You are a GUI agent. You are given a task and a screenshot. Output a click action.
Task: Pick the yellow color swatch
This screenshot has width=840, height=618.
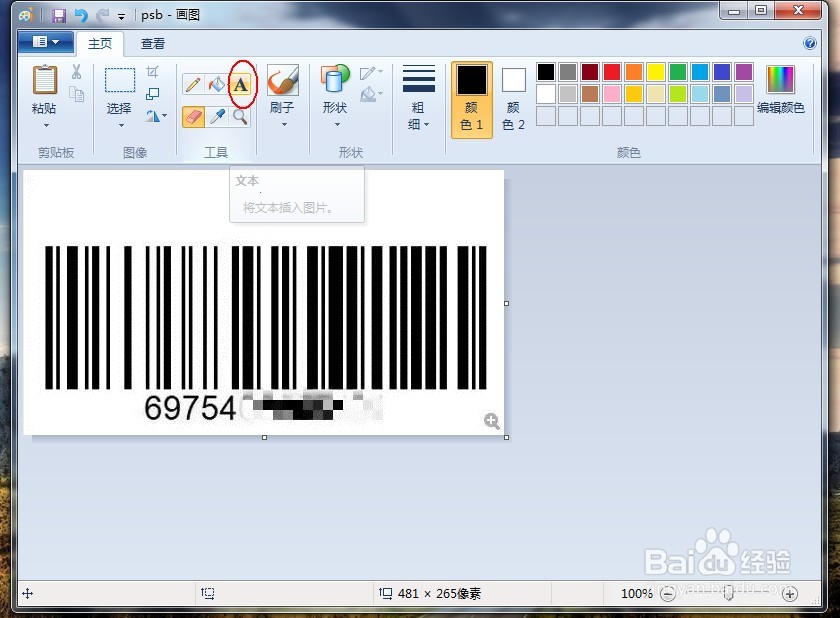656,72
